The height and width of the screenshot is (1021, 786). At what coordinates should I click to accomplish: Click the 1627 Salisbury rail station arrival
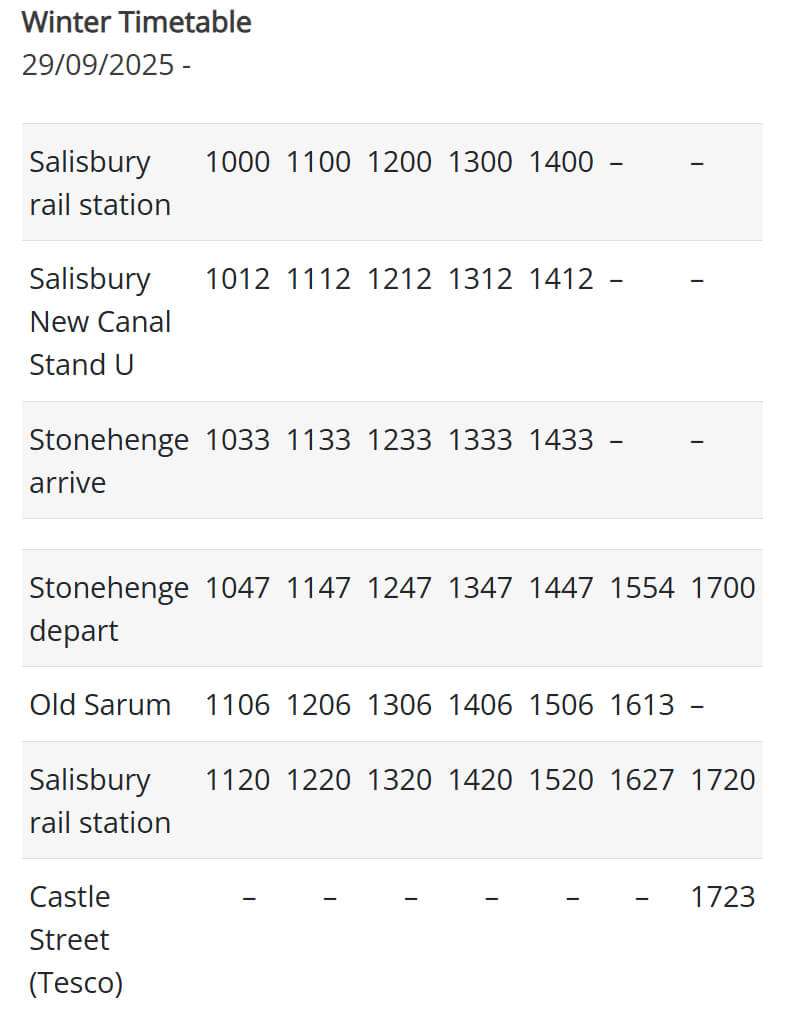(x=642, y=780)
